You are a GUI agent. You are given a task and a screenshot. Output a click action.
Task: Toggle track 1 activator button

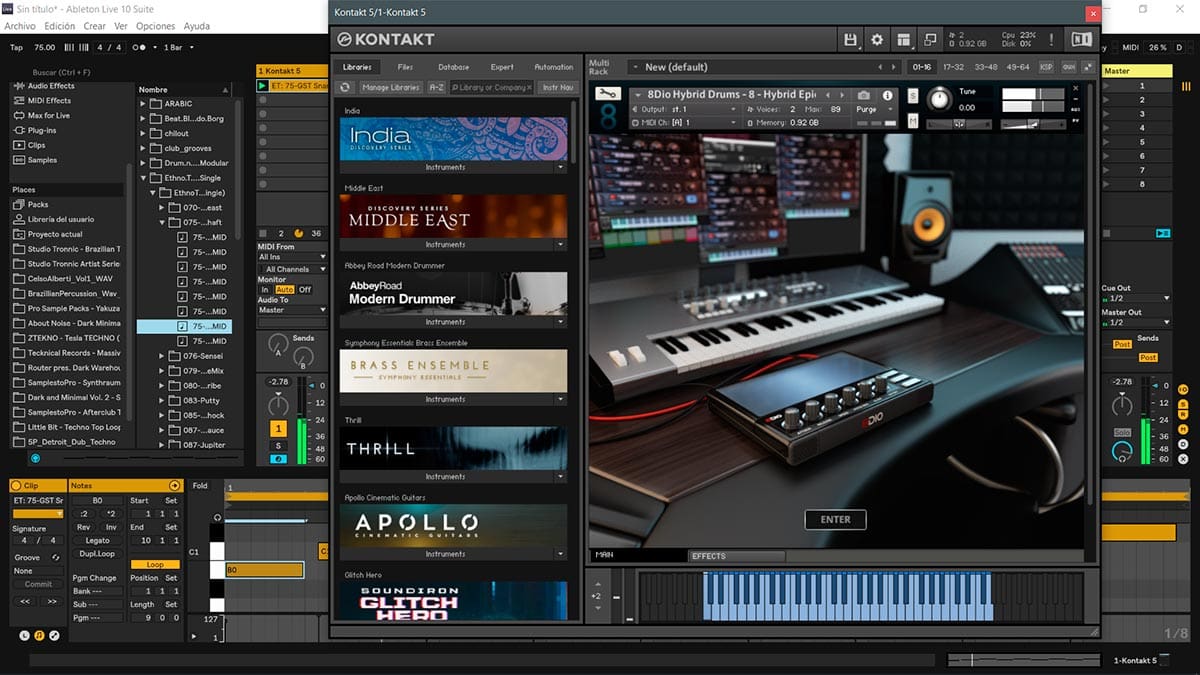(279, 428)
